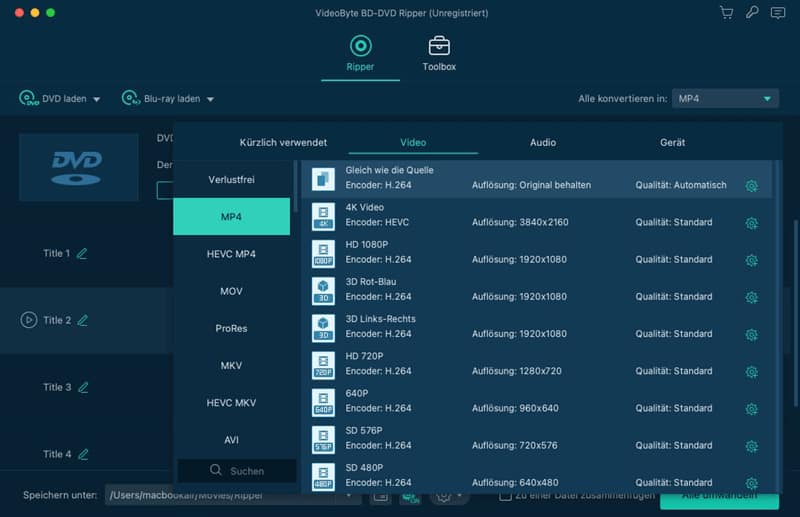
Task: Edit the name of Title 3
Action: click(83, 387)
